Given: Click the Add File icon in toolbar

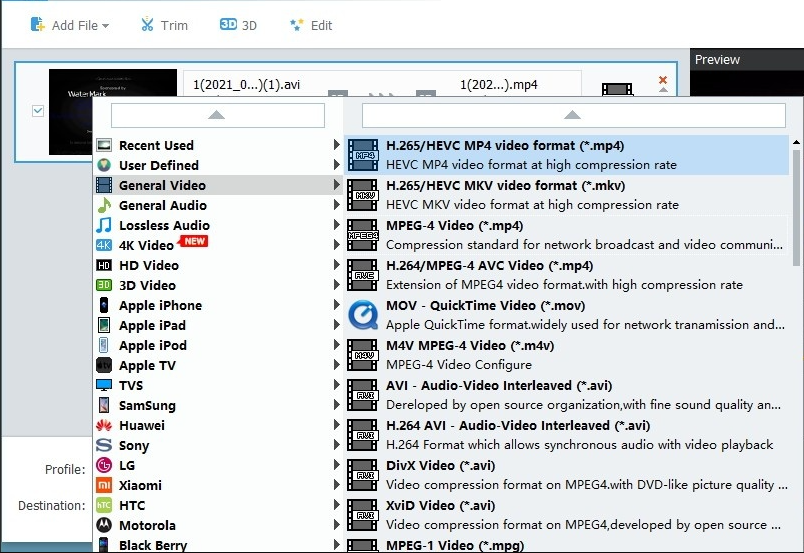Looking at the screenshot, I should [x=38, y=24].
